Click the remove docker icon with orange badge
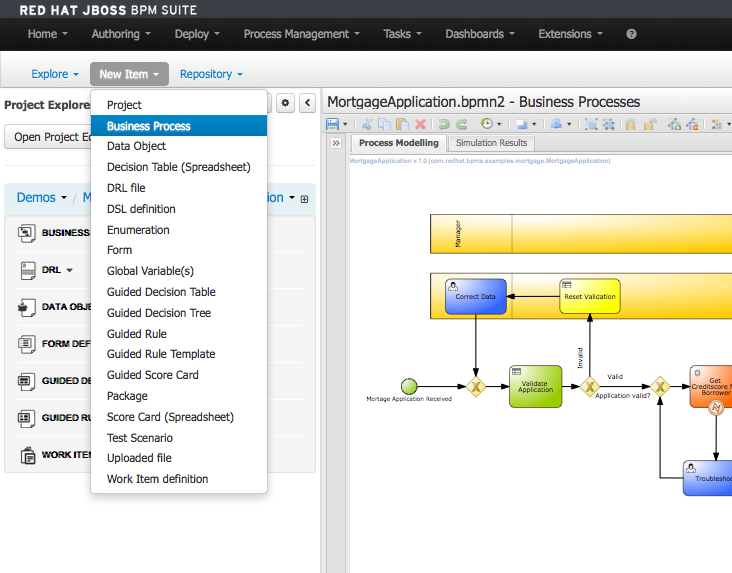Image resolution: width=732 pixels, height=573 pixels. pos(692,124)
